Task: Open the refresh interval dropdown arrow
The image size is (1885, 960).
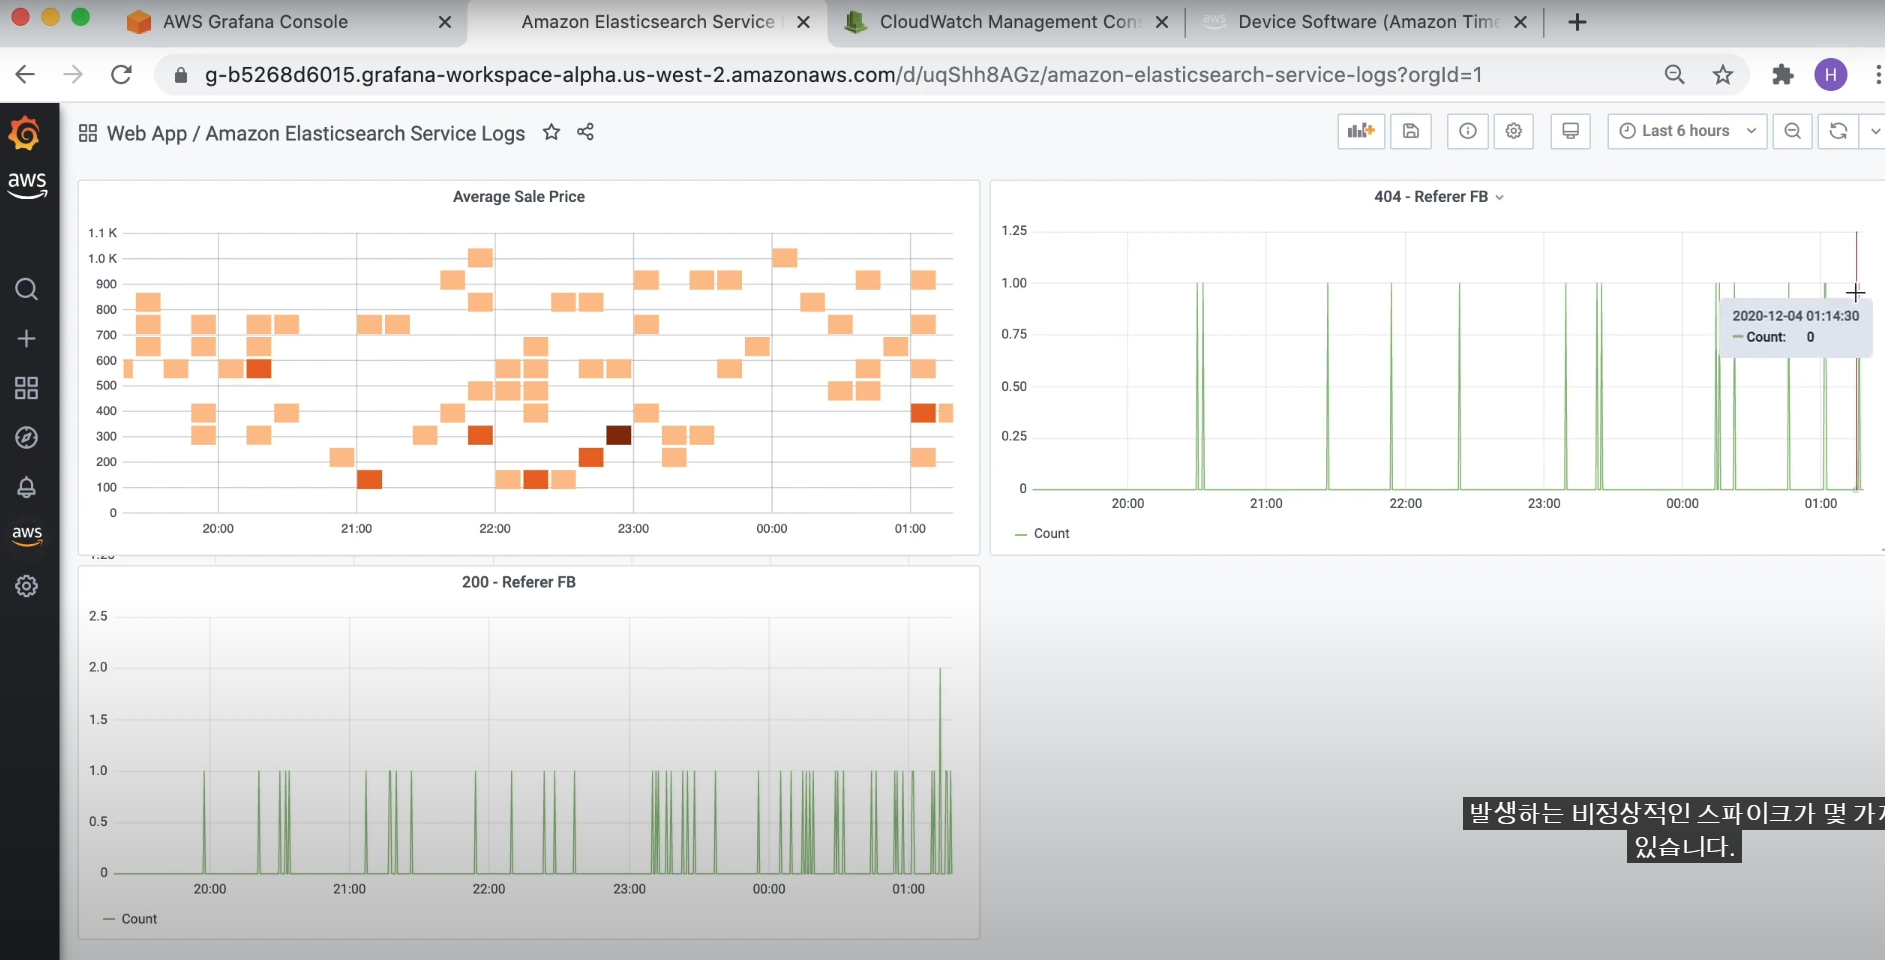Action: coord(1873,131)
